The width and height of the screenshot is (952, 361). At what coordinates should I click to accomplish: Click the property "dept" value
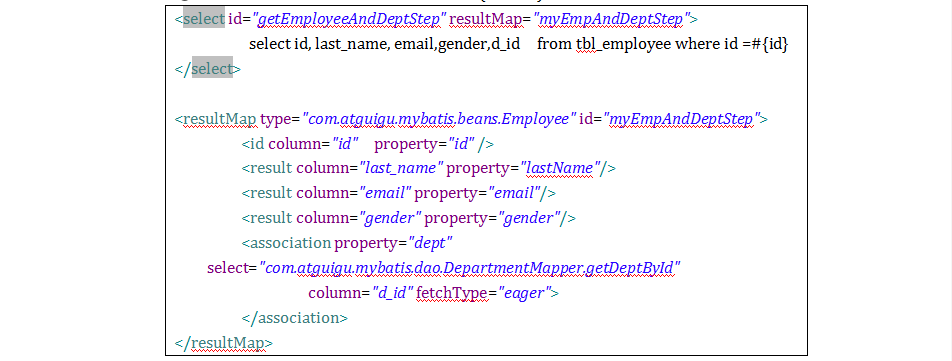(x=431, y=243)
